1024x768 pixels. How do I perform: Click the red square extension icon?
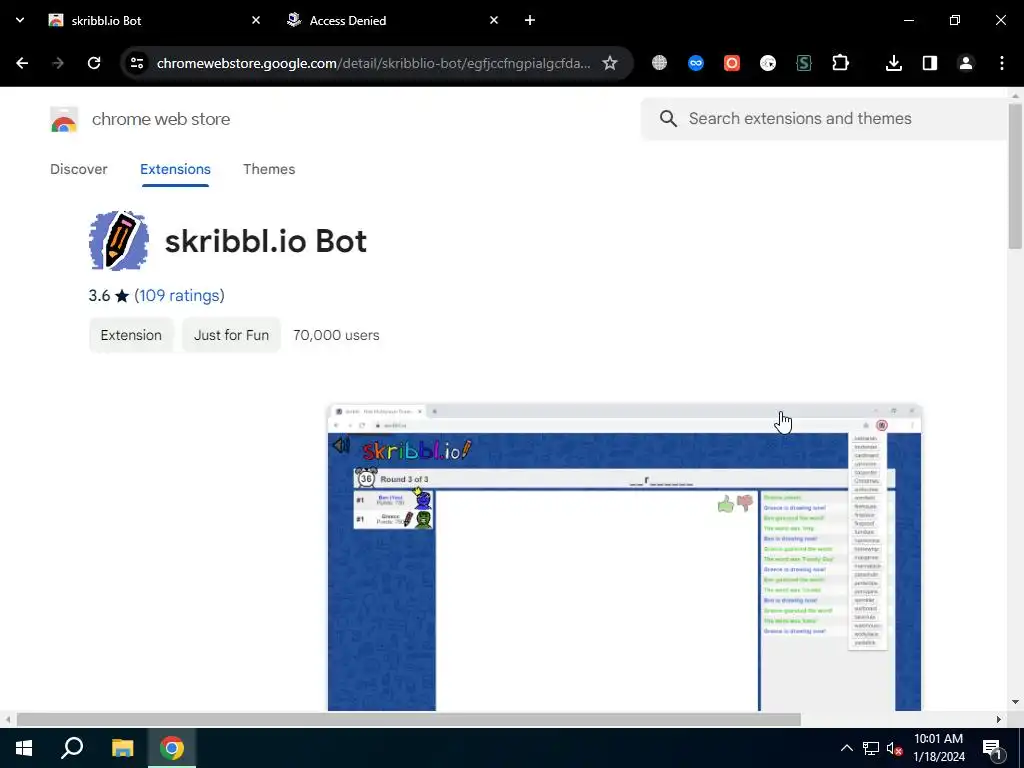pyautogui.click(x=732, y=63)
